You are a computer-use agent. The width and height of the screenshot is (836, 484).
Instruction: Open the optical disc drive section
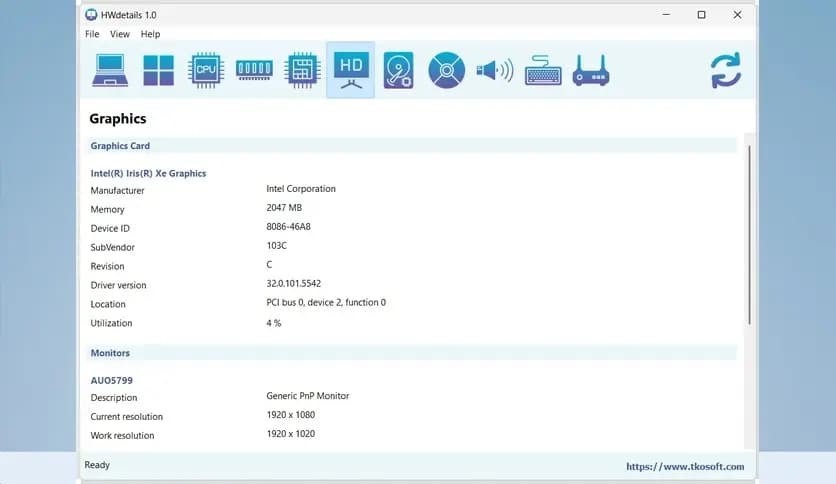446,70
